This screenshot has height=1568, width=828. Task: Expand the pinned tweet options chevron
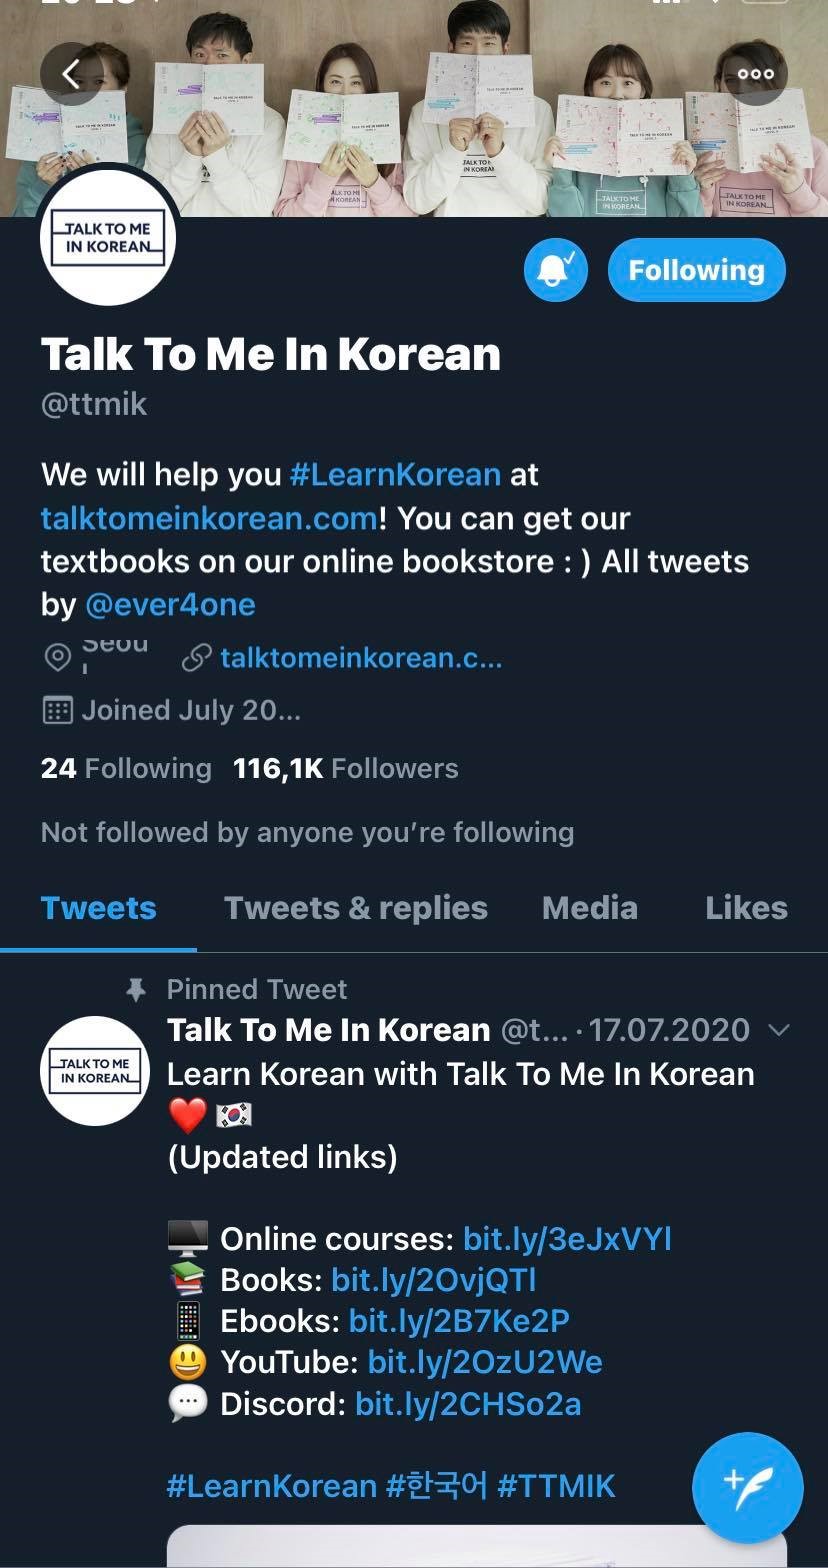(x=777, y=1030)
